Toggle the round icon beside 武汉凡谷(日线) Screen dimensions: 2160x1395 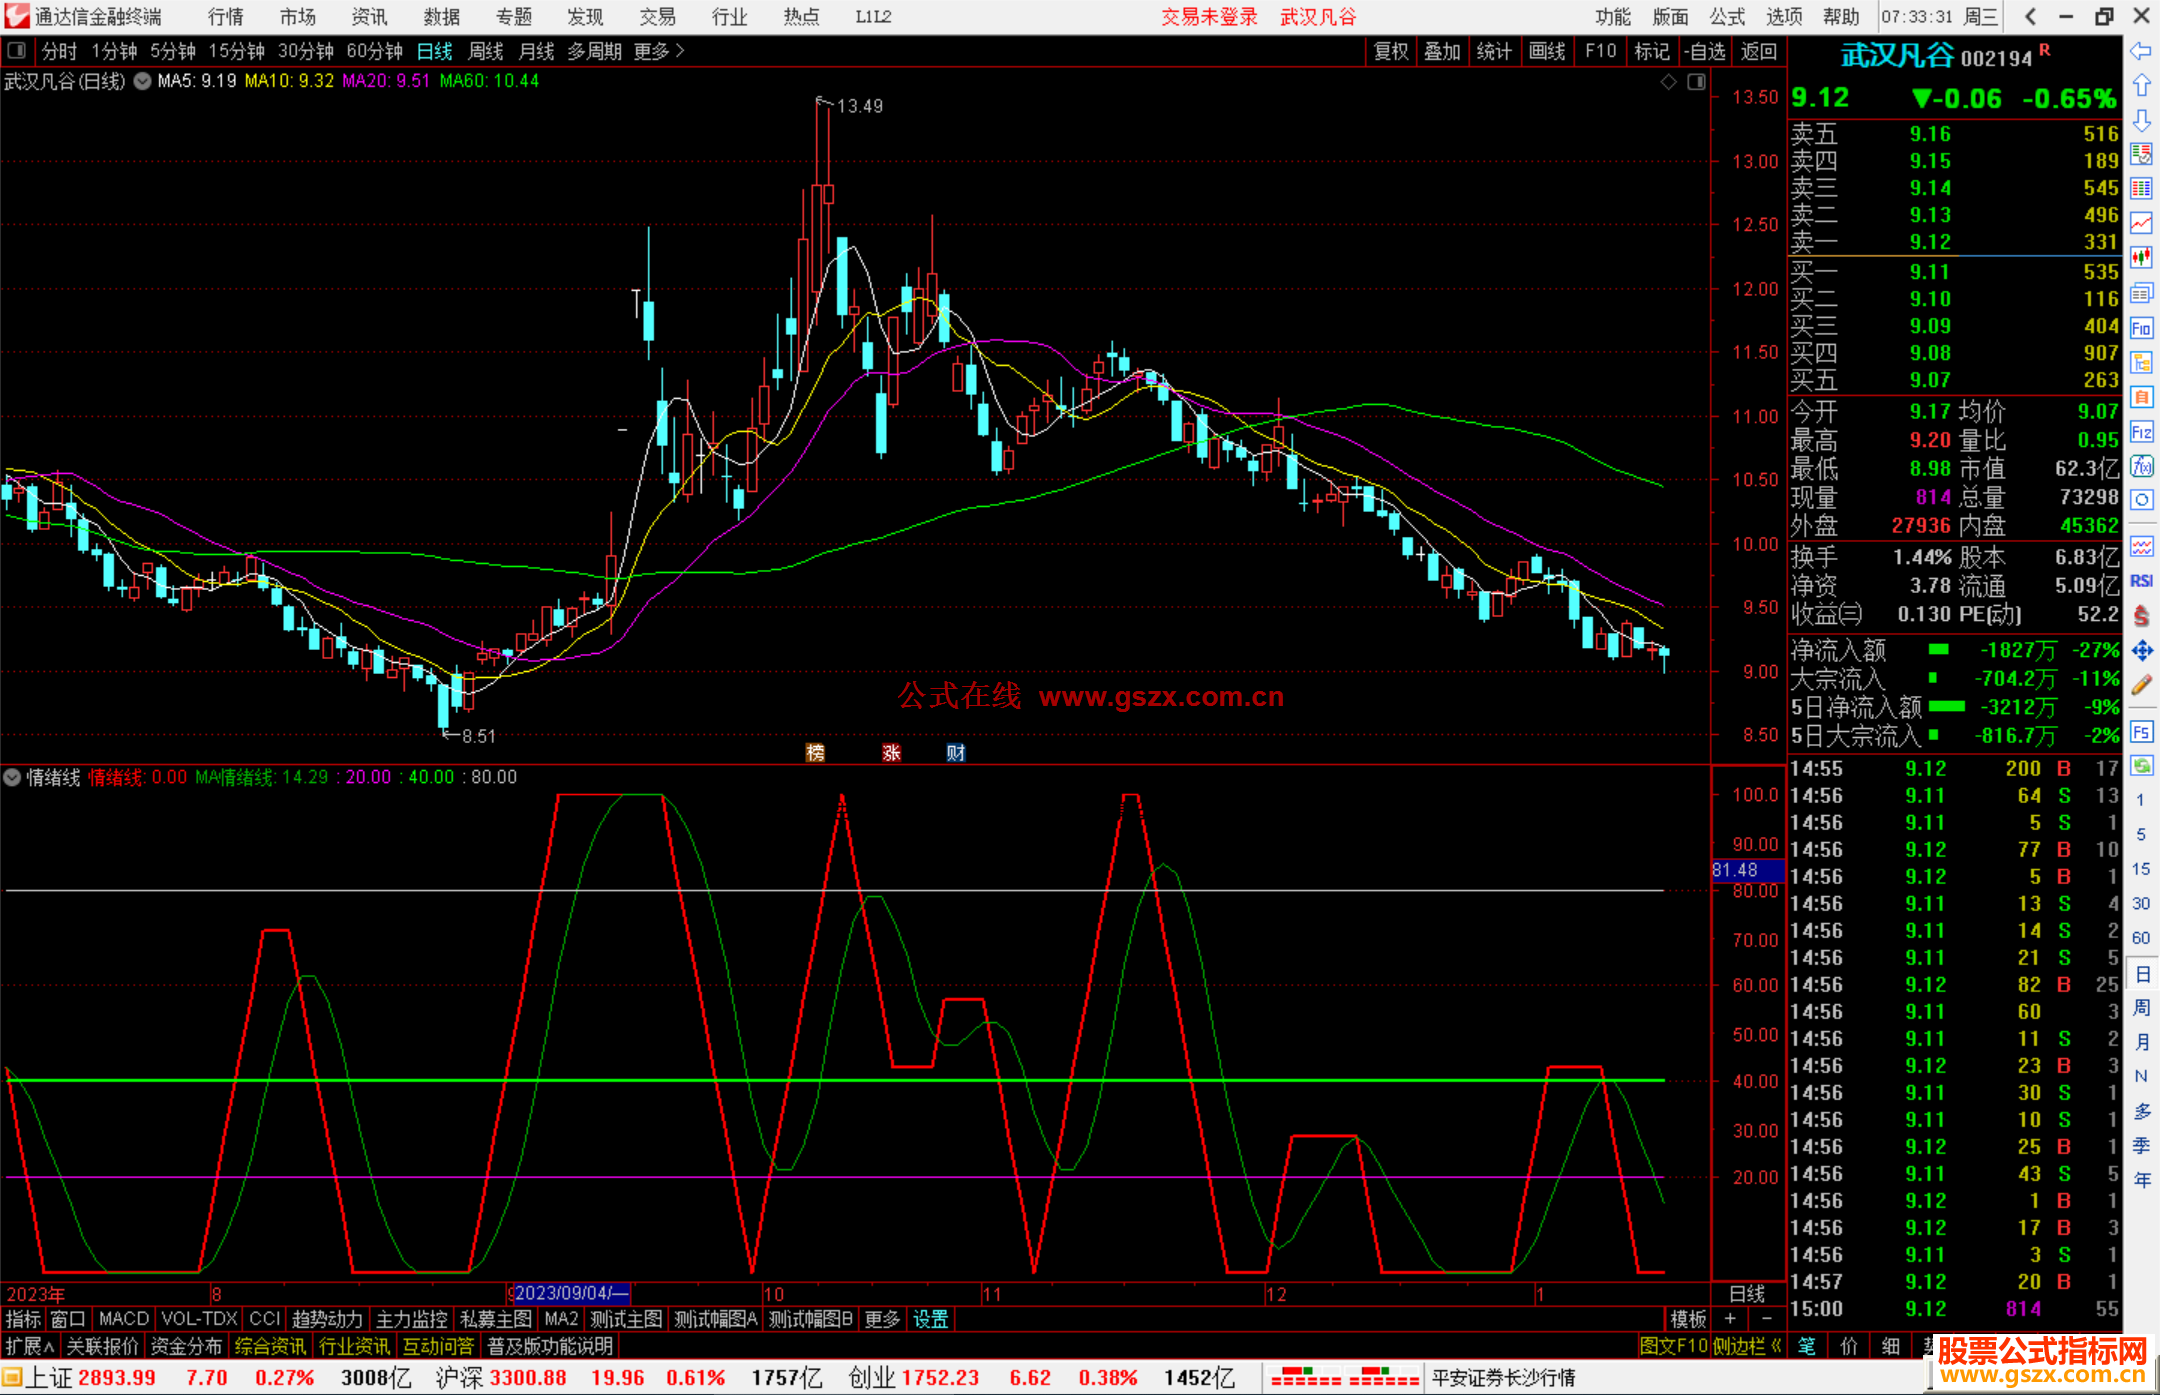[x=143, y=81]
